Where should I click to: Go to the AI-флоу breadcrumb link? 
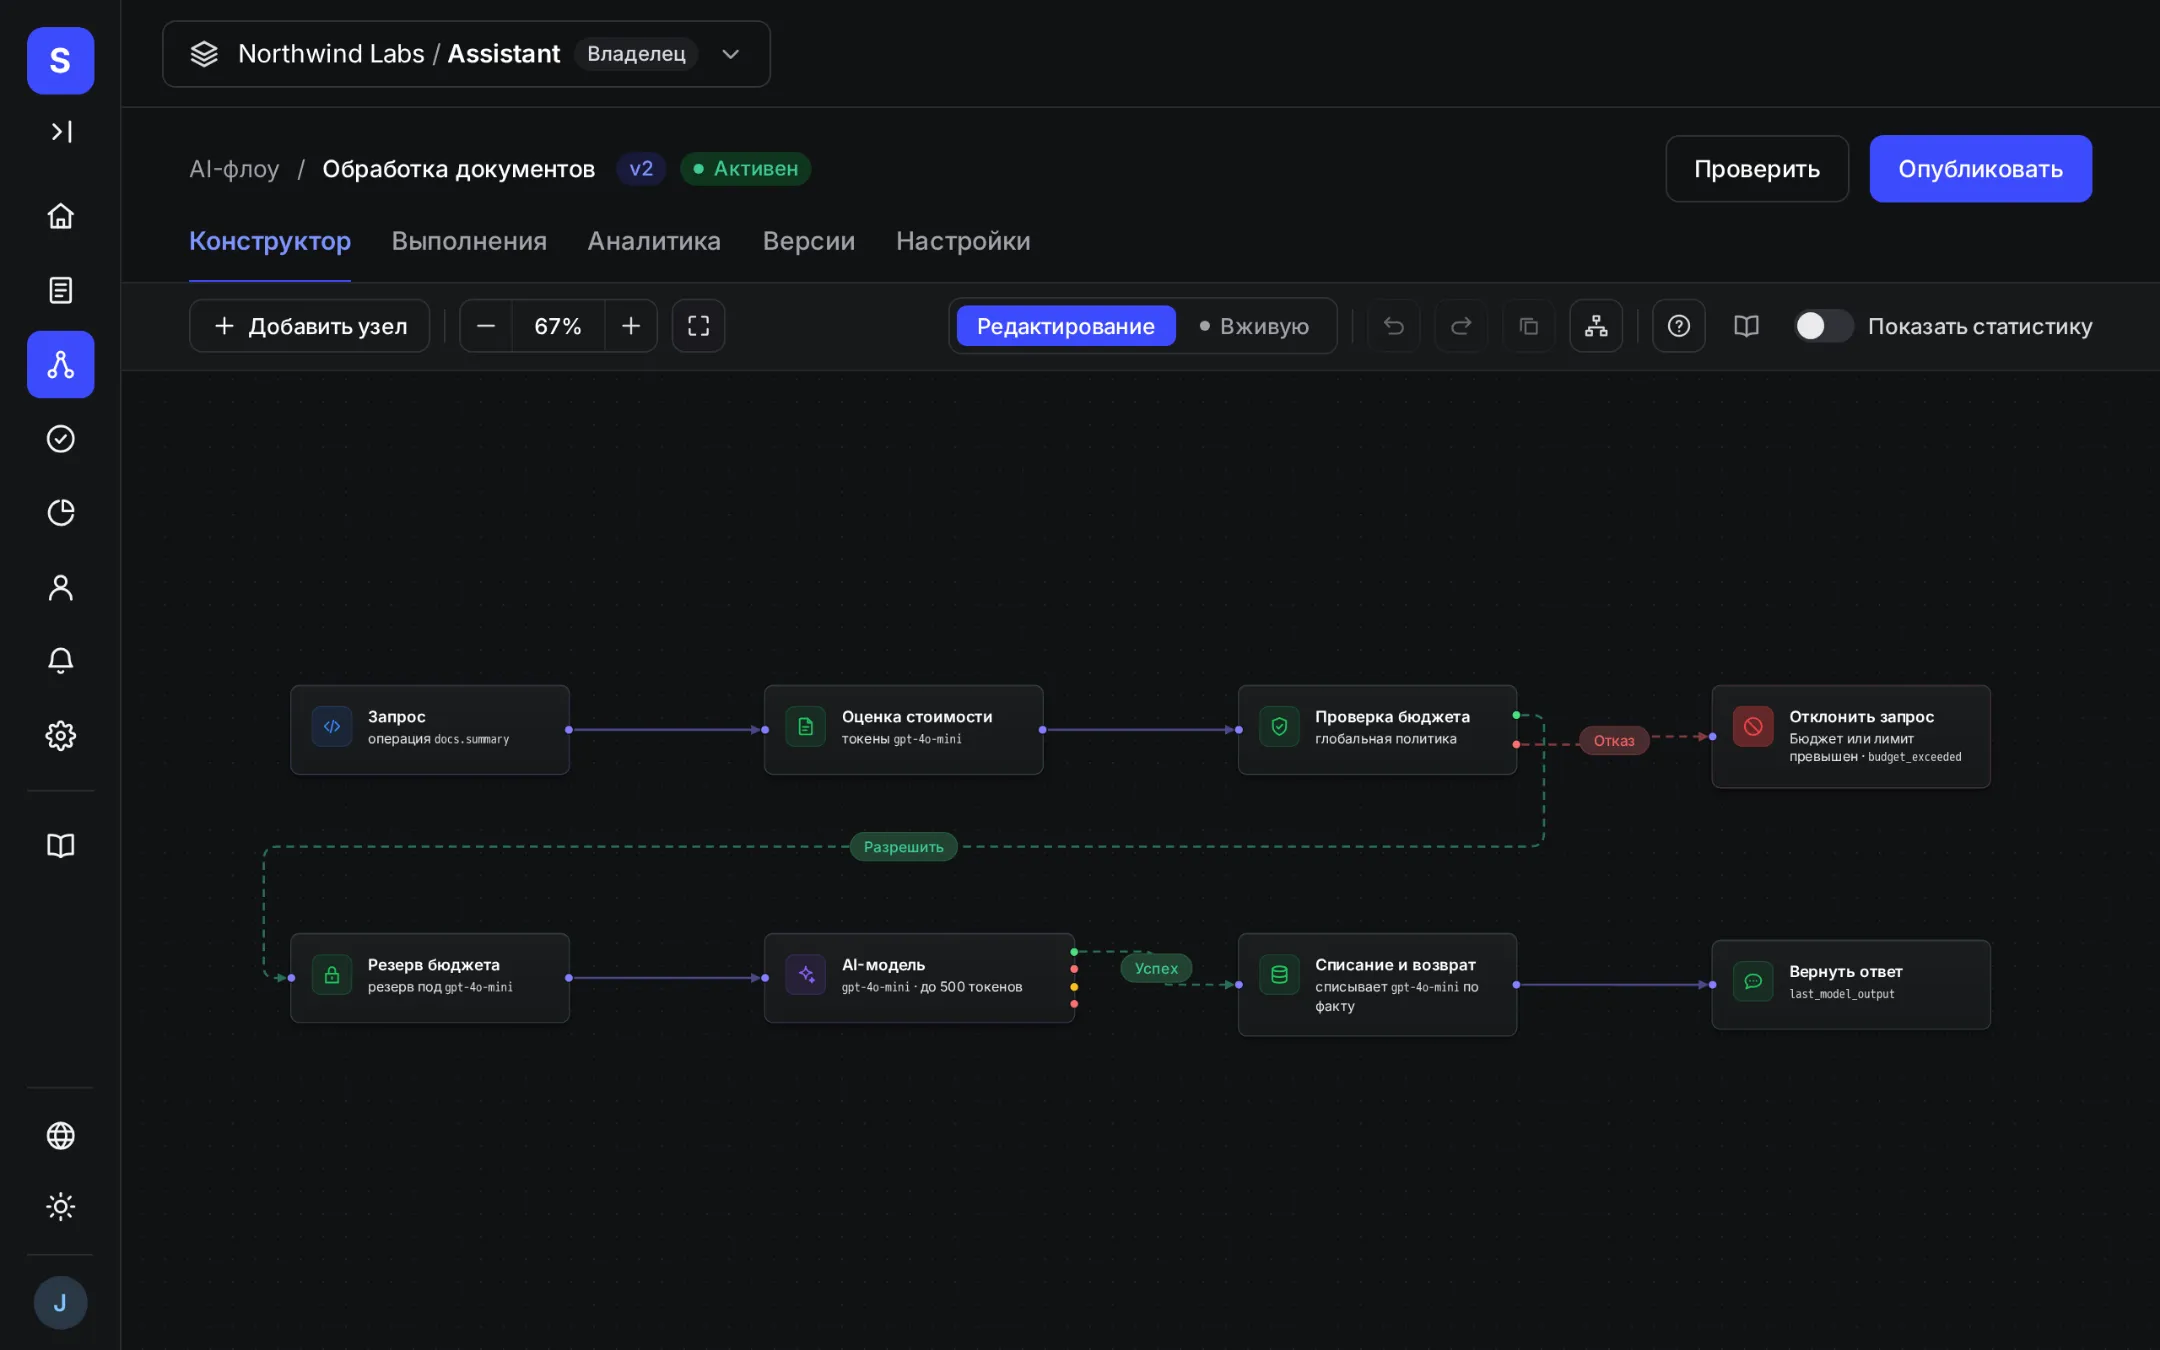coord(234,169)
